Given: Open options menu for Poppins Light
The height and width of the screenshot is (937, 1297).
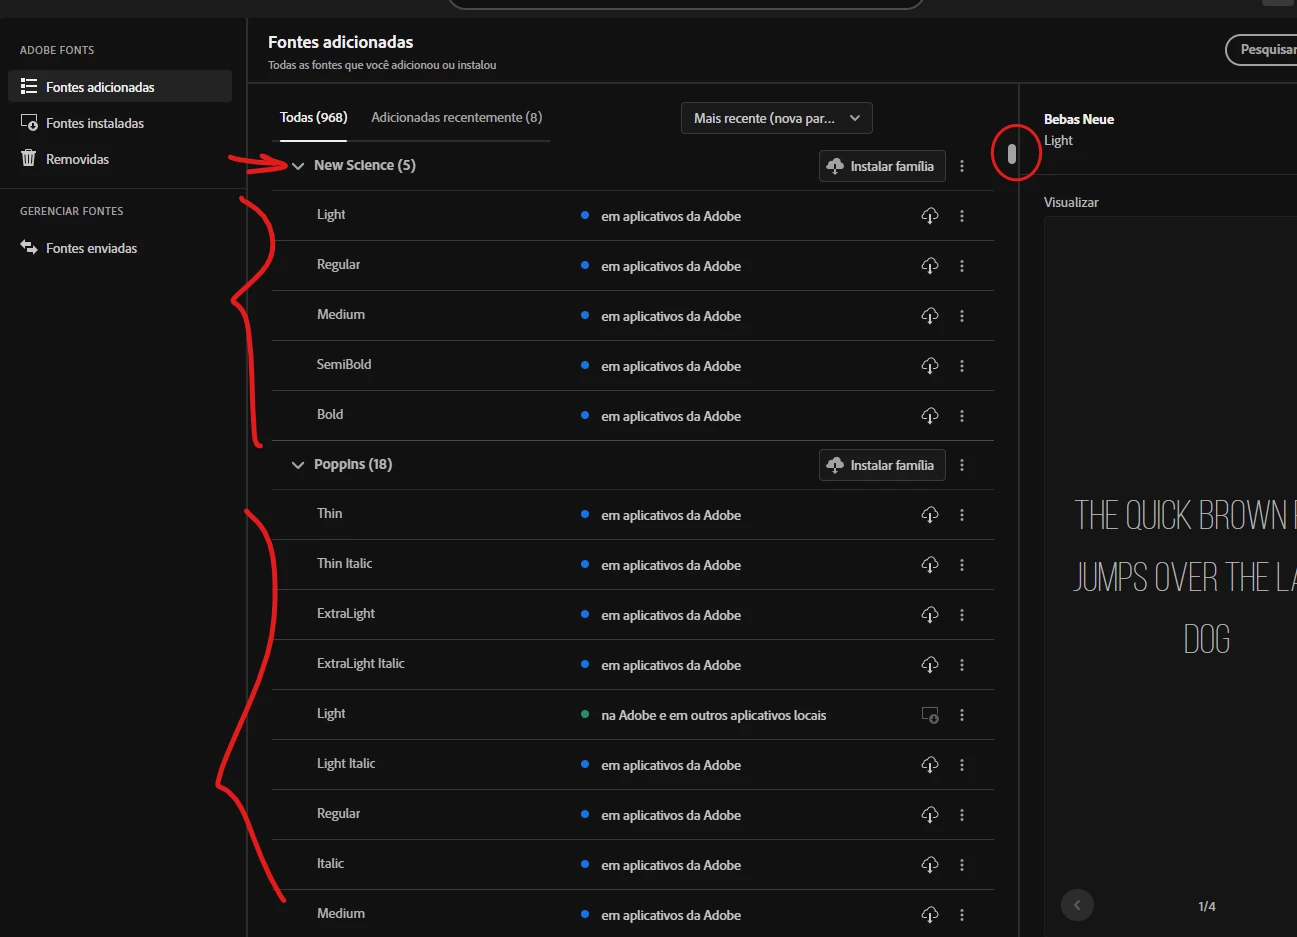Looking at the screenshot, I should 962,715.
